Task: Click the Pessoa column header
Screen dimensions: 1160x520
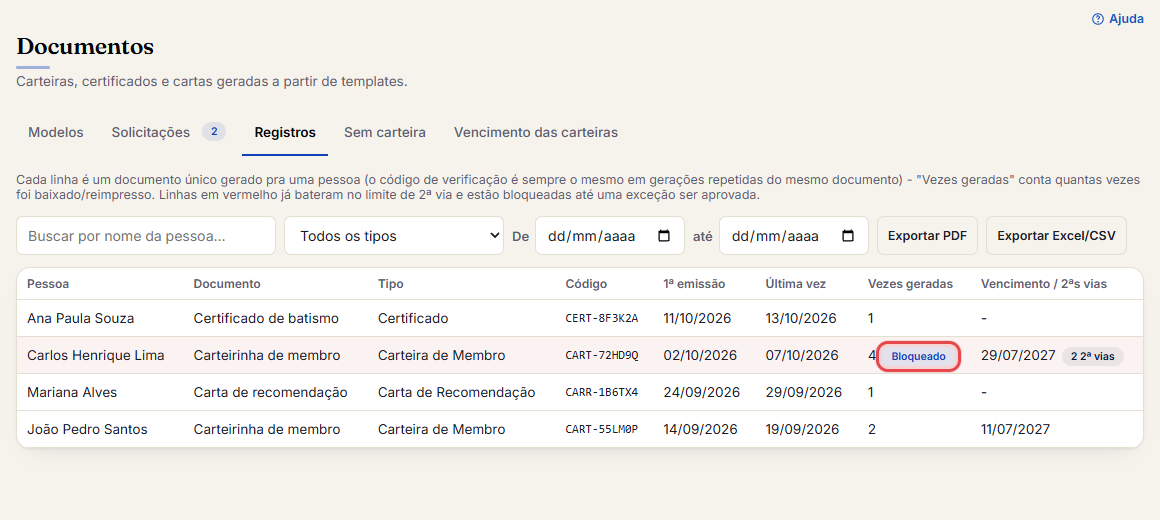Action: click(48, 284)
